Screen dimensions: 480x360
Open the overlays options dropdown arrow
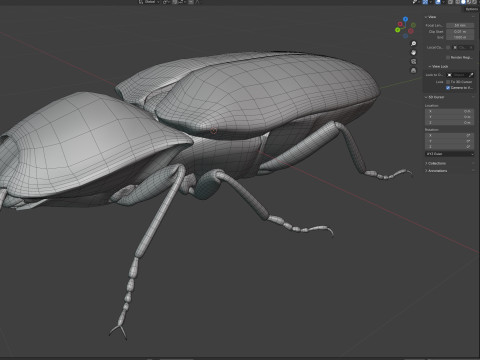tap(443, 2)
